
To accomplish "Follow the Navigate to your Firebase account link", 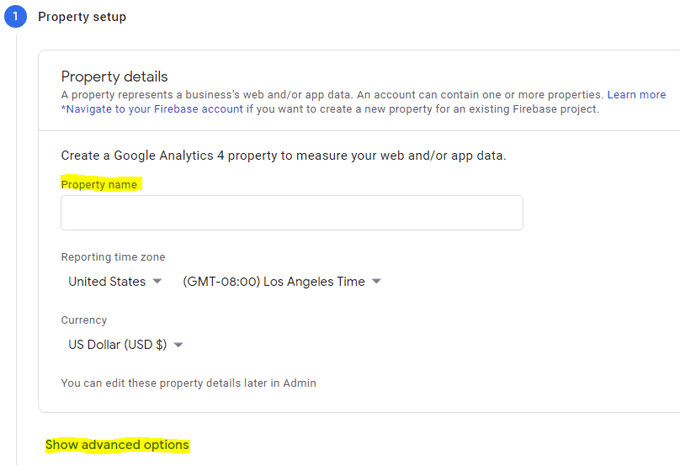I will tap(153, 109).
